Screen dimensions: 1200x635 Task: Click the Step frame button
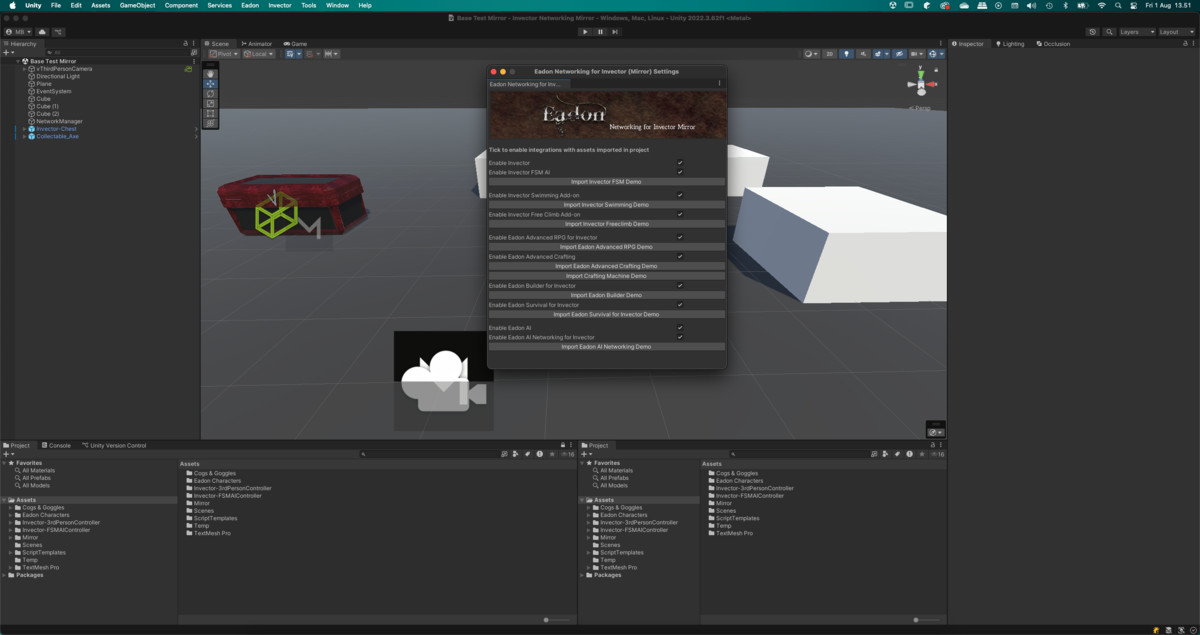pyautogui.click(x=614, y=32)
